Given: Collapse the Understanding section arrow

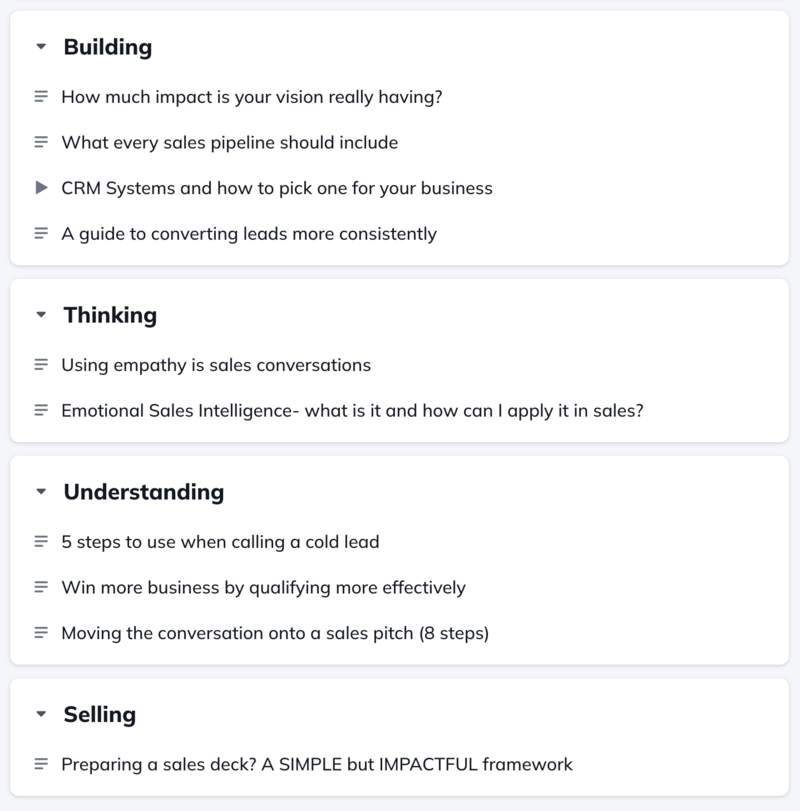Looking at the screenshot, I should tap(41, 491).
